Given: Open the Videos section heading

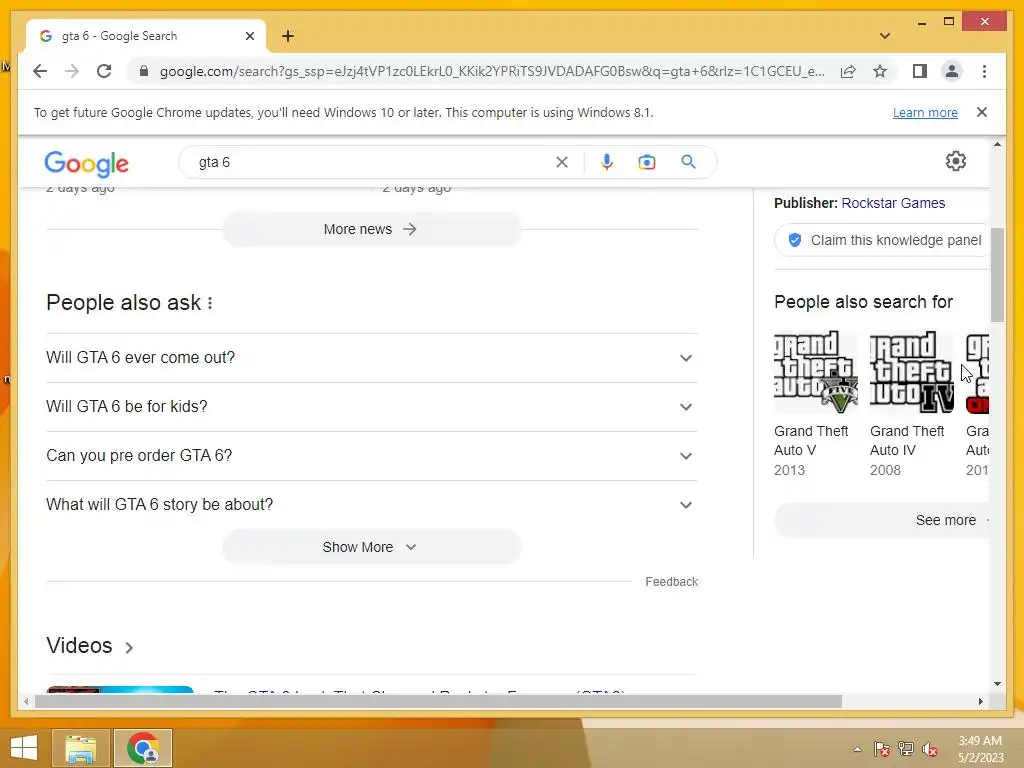Looking at the screenshot, I should (90, 646).
